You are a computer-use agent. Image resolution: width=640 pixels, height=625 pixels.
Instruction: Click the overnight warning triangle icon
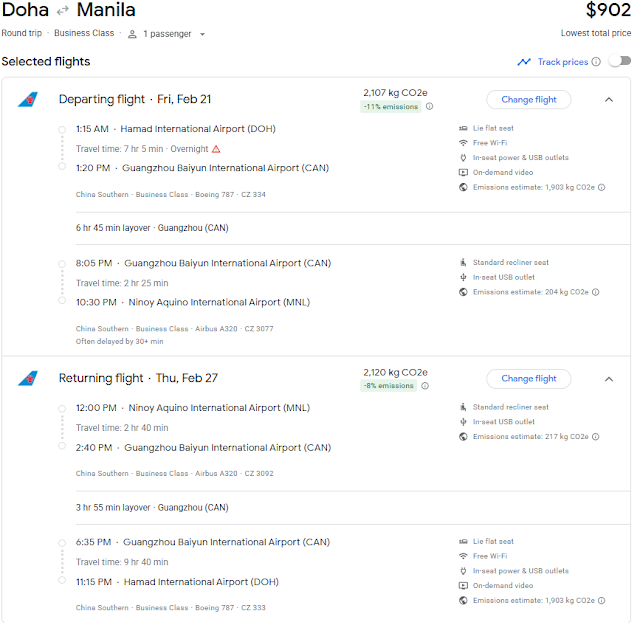(216, 149)
